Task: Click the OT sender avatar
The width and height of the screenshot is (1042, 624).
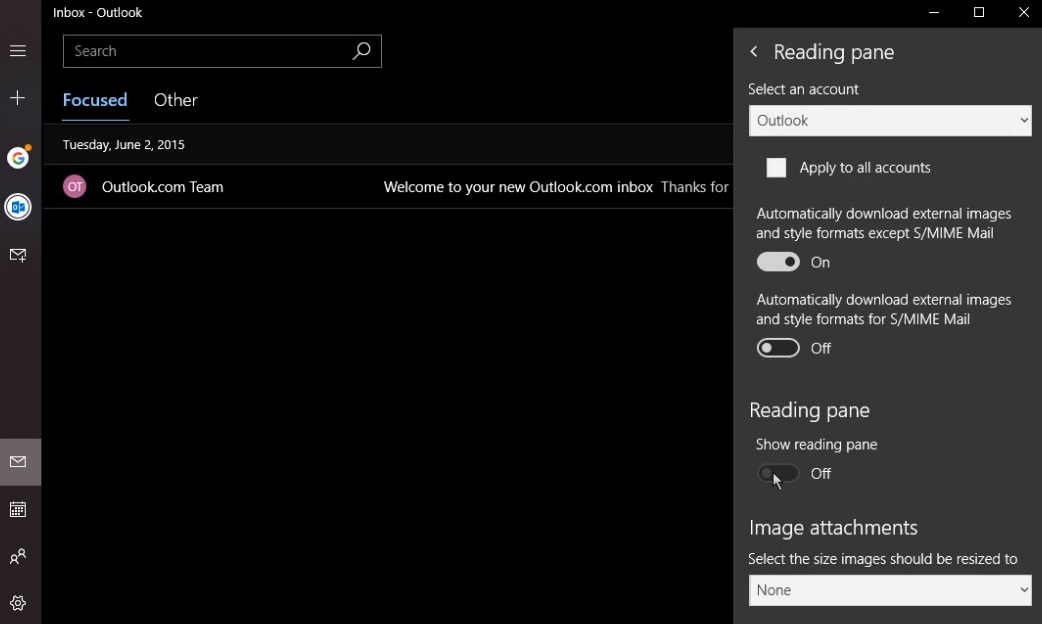Action: (74, 187)
